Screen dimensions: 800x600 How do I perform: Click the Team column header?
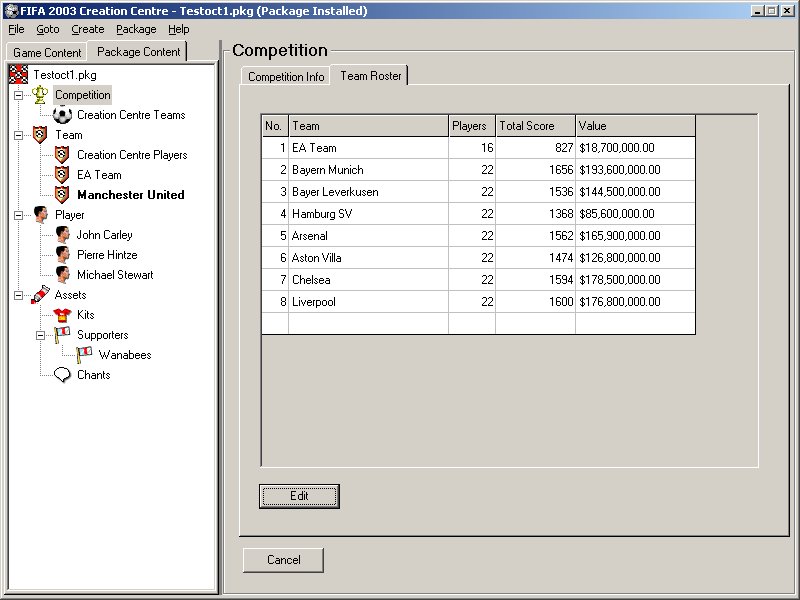[x=369, y=126]
